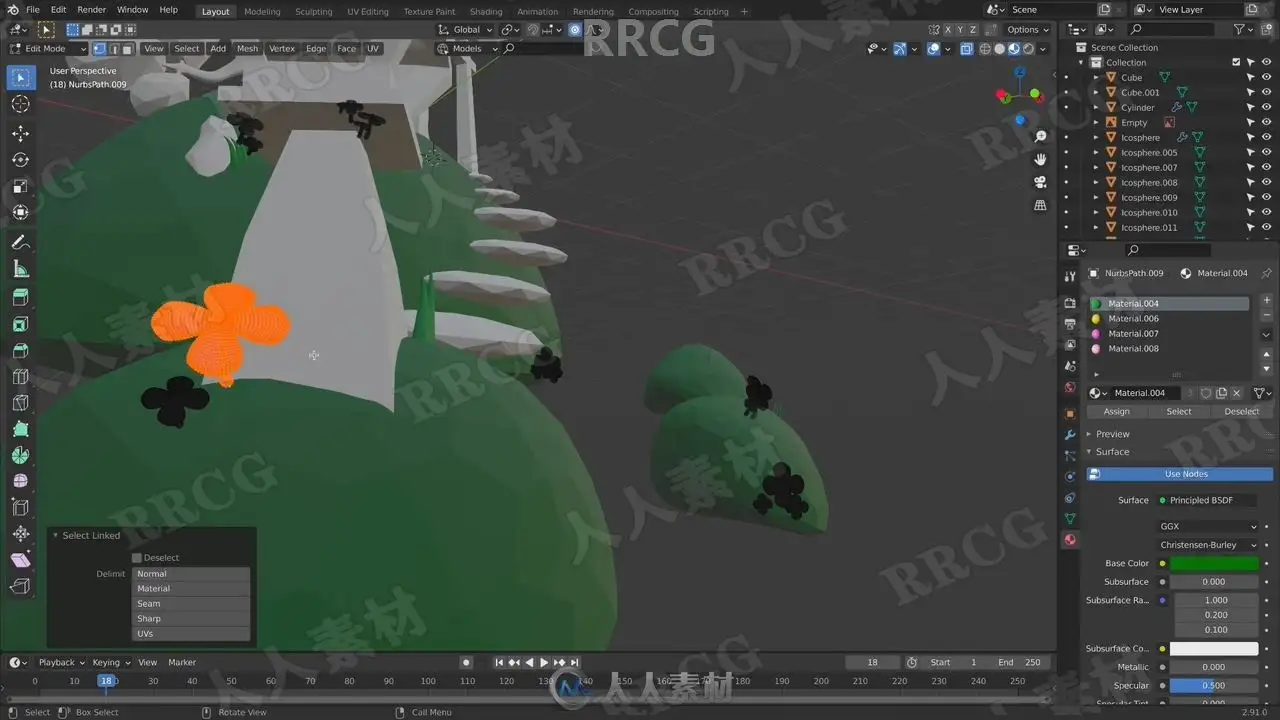The image size is (1280, 720).
Task: Open the Material properties tab
Action: coord(1070,540)
